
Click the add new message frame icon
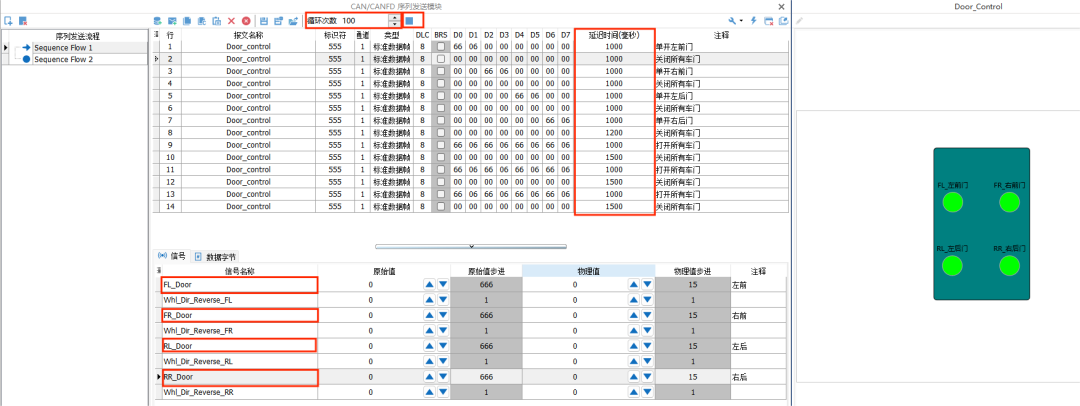172,21
